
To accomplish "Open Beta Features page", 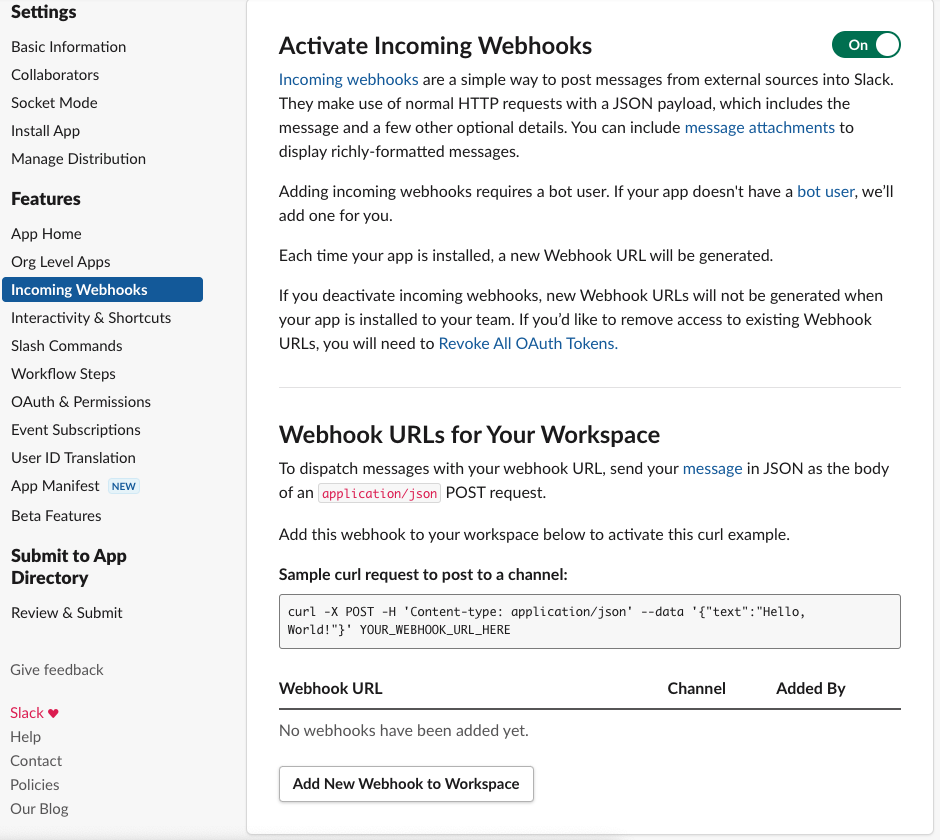I will coord(56,516).
